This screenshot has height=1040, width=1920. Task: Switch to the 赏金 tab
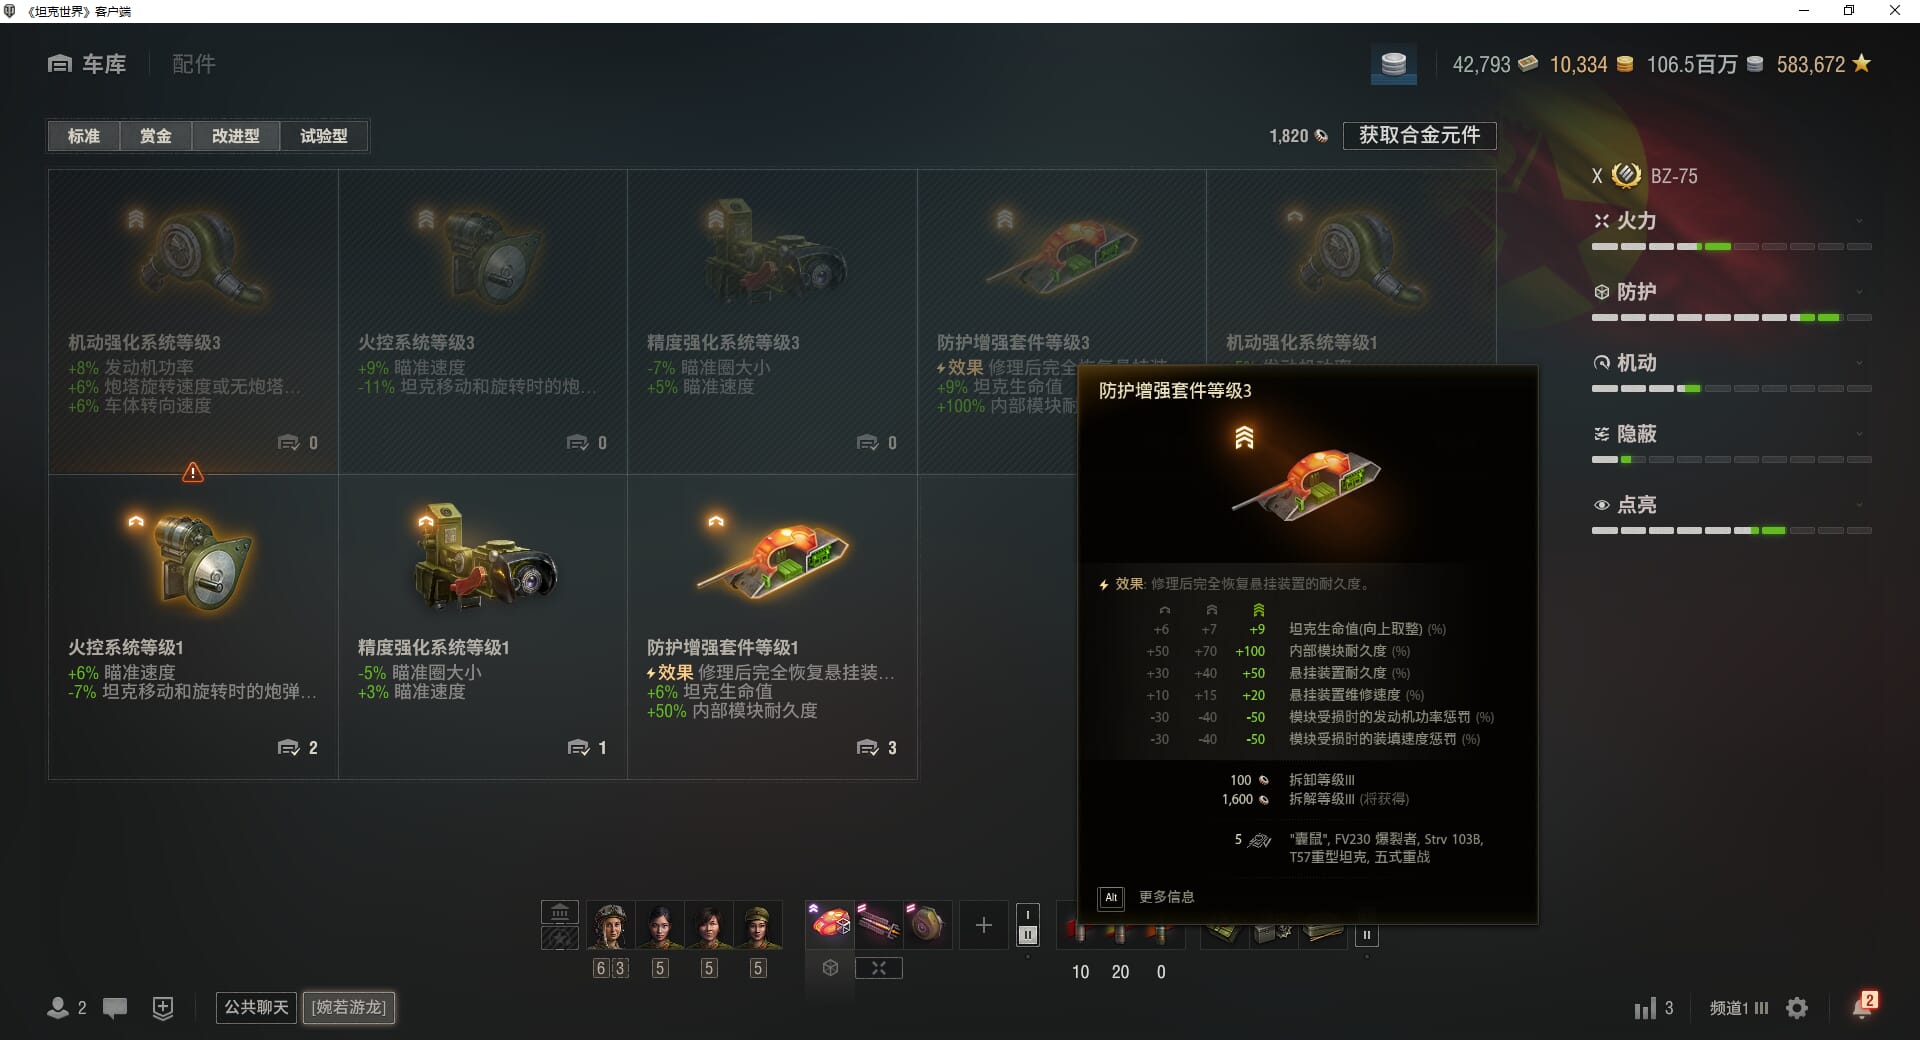coord(155,136)
